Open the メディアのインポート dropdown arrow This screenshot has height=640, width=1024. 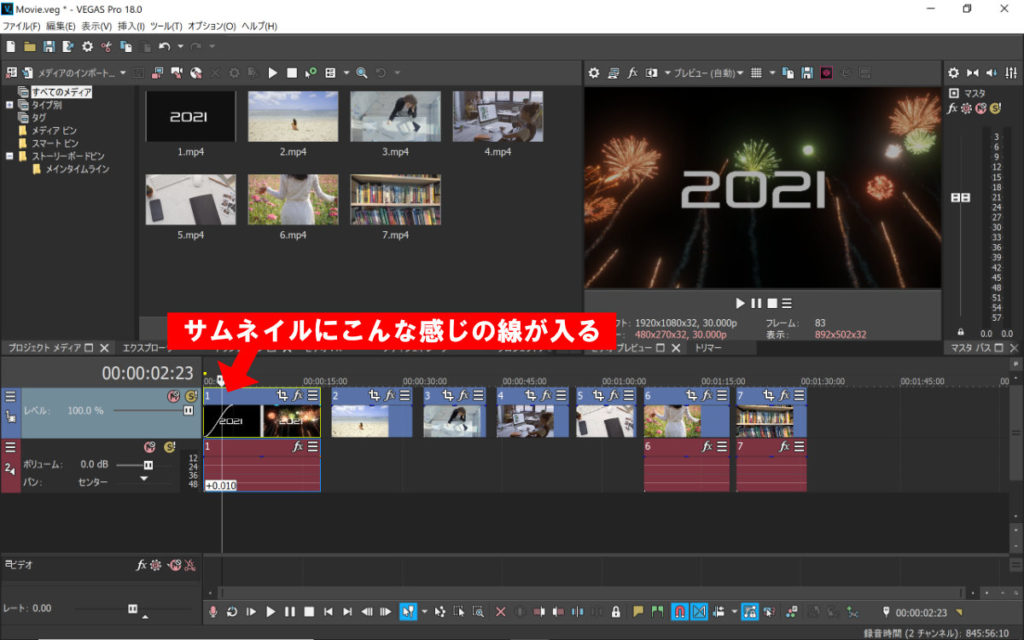tap(123, 73)
